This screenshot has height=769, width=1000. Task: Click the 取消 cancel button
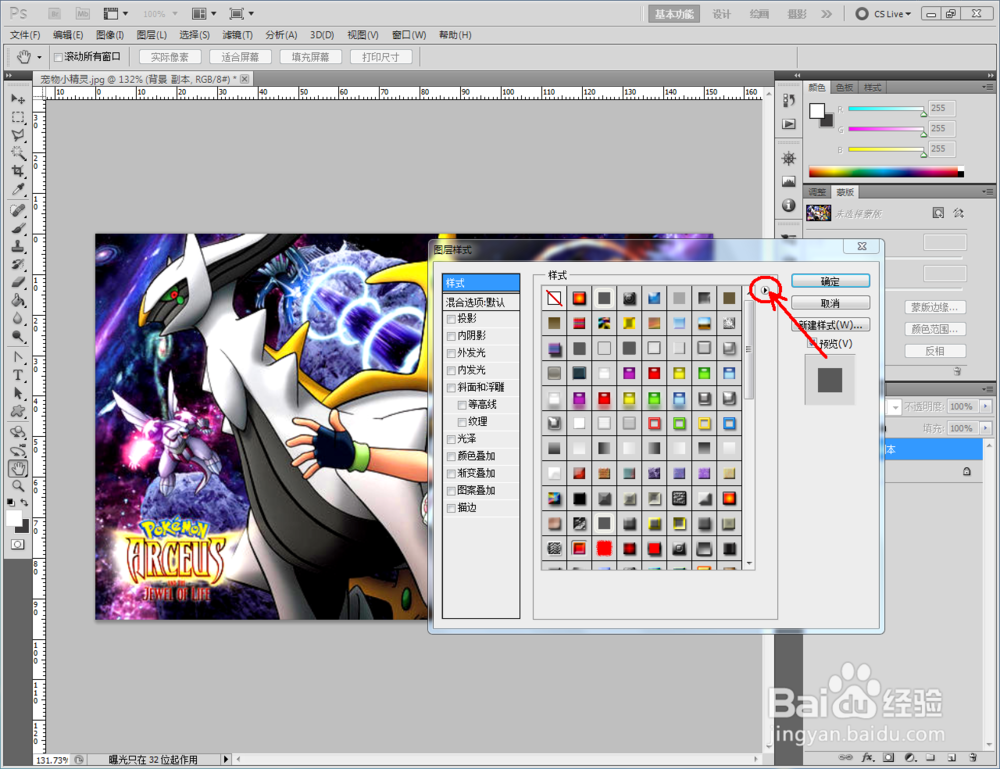pyautogui.click(x=830, y=303)
